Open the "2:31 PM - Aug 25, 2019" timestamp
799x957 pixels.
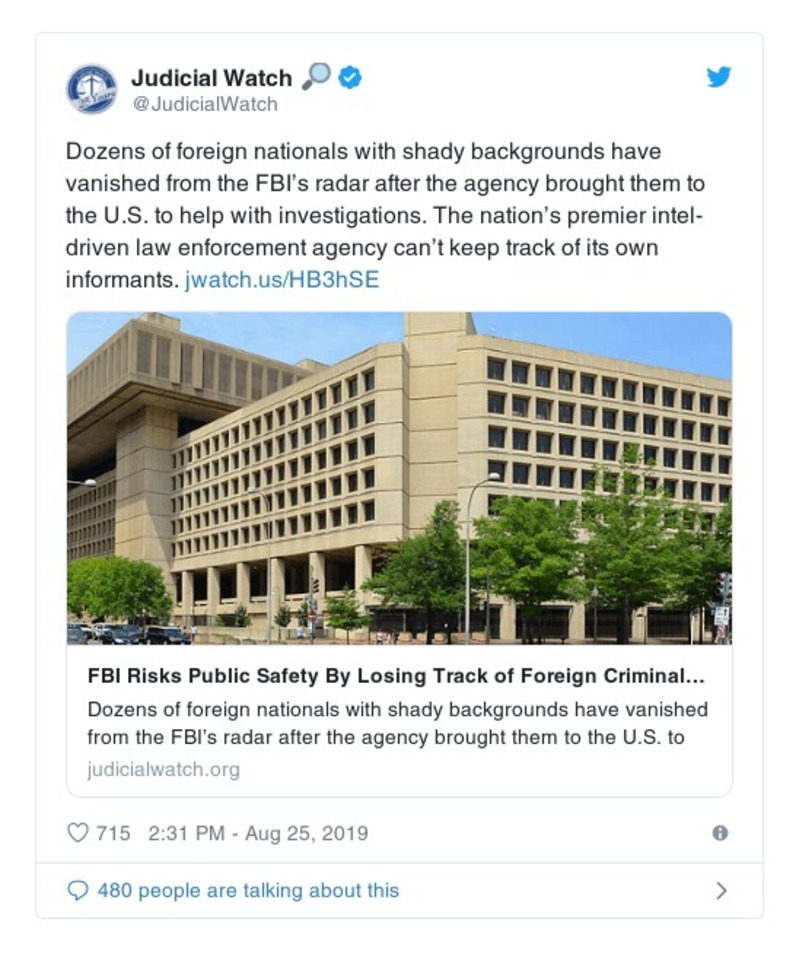pyautogui.click(x=258, y=833)
